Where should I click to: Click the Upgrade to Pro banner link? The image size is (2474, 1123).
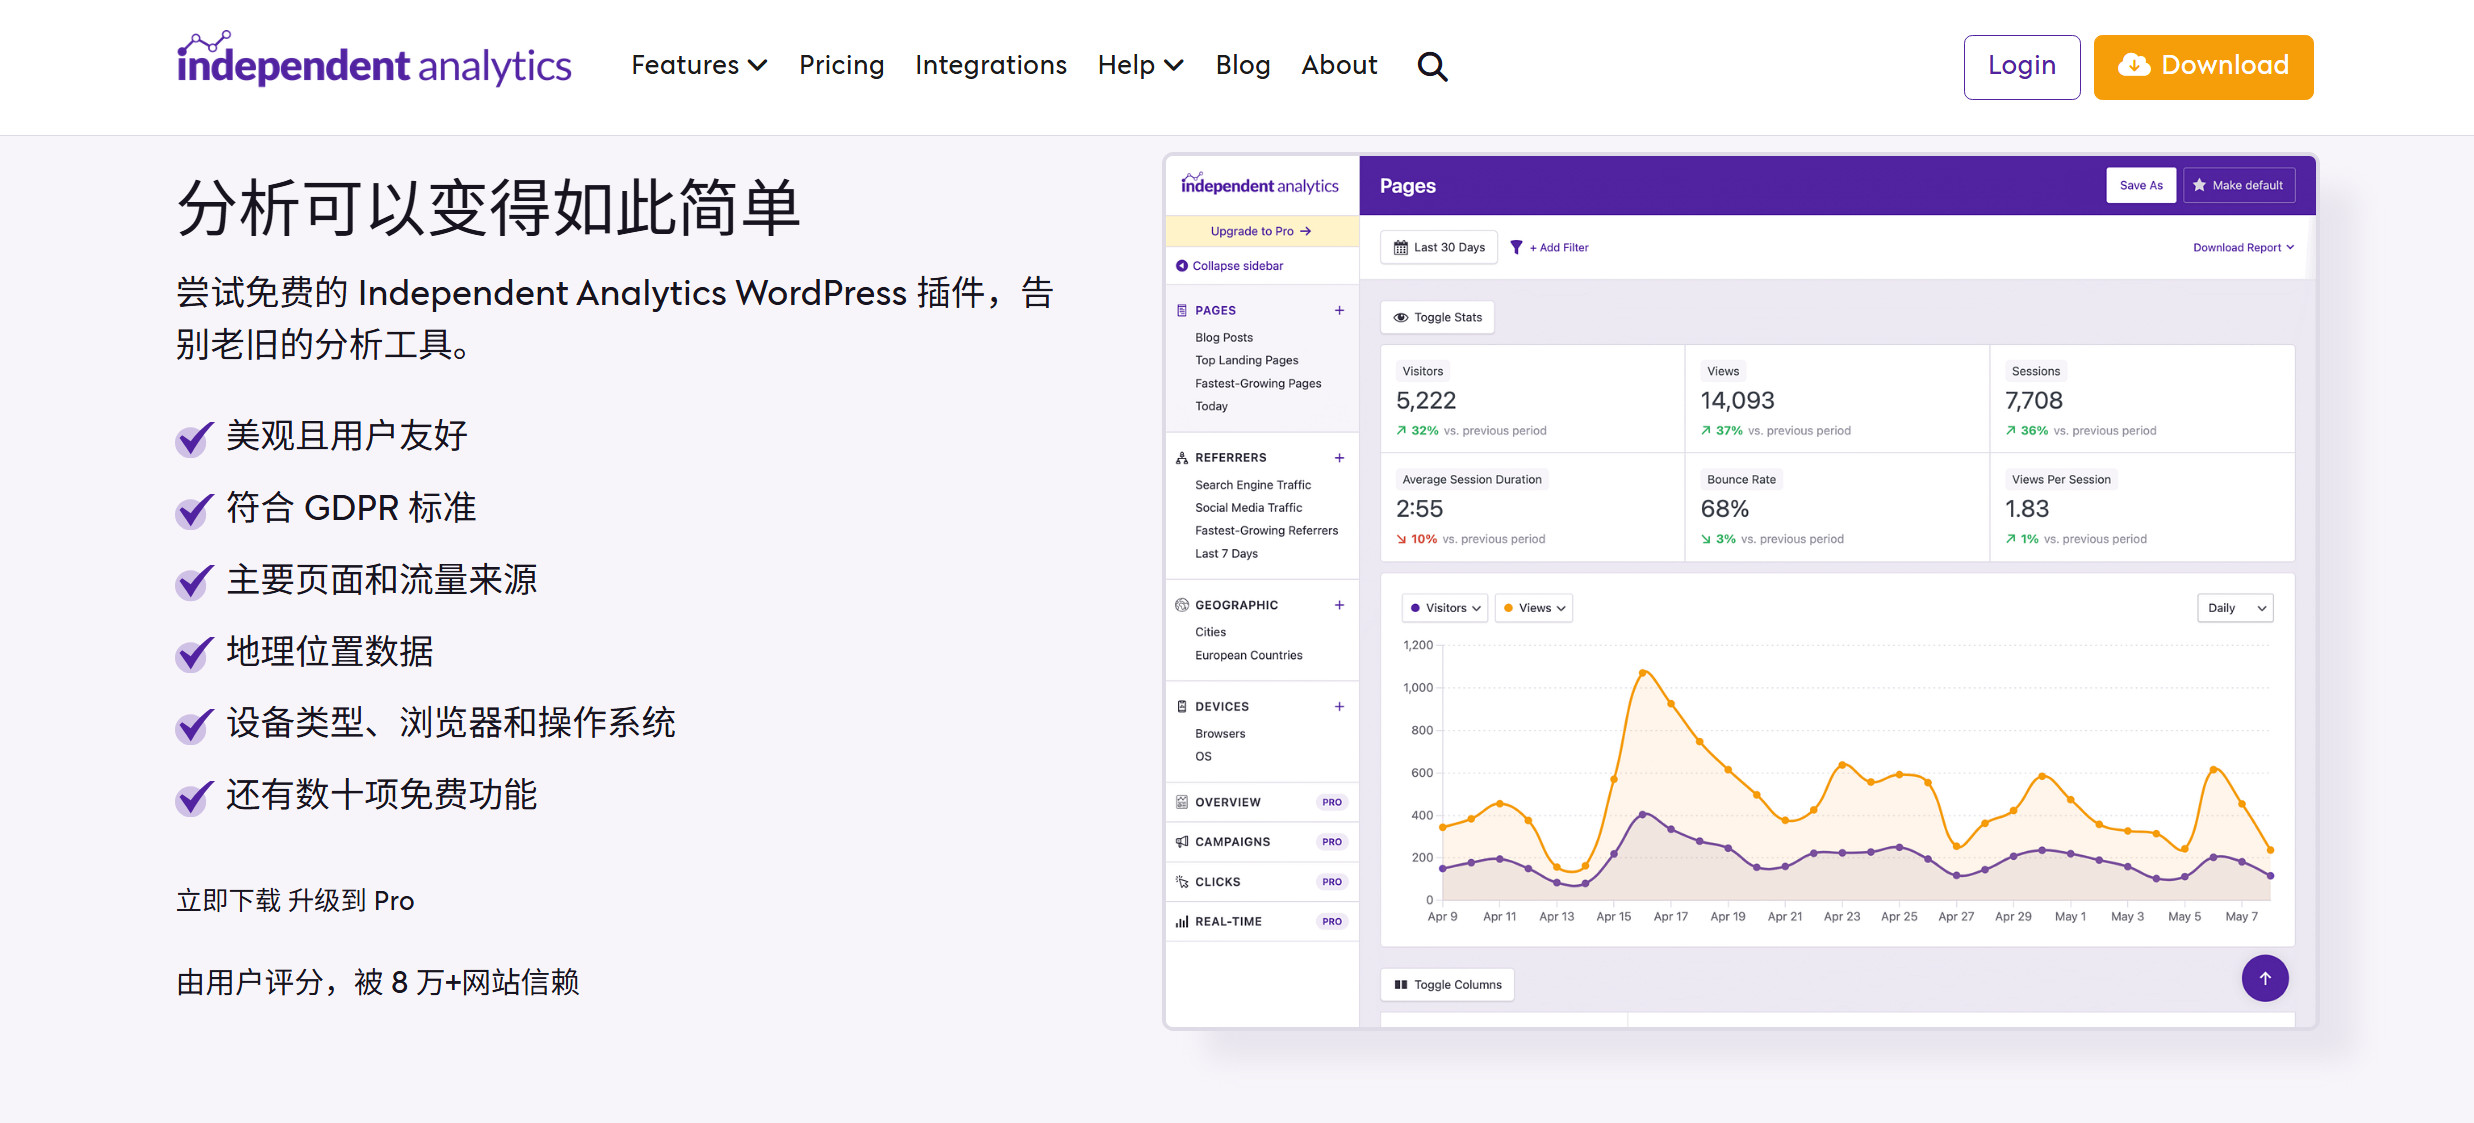1261,231
